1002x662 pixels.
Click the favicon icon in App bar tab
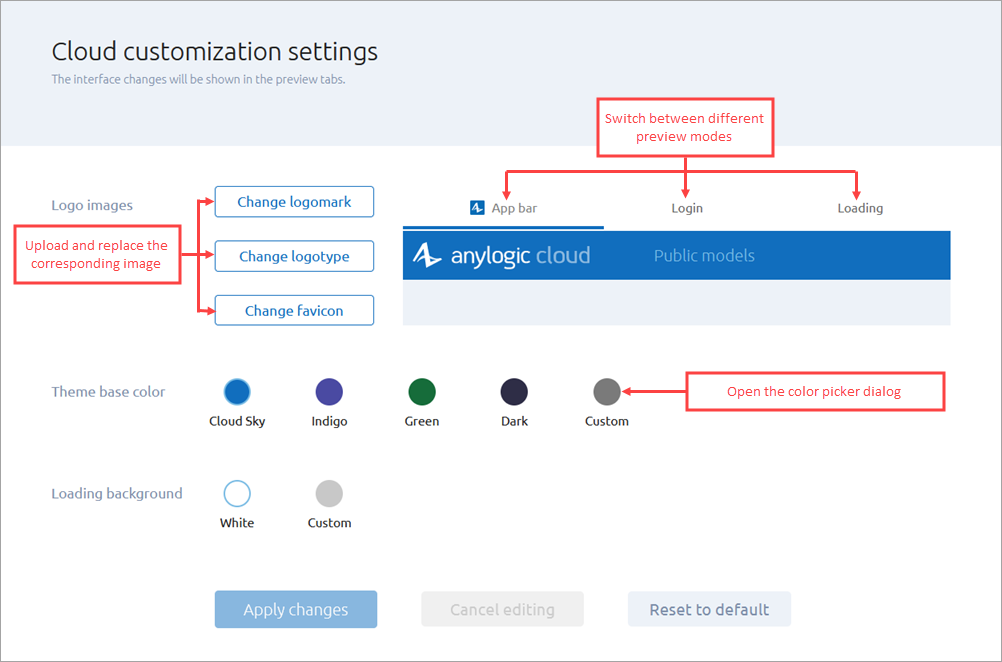[477, 208]
